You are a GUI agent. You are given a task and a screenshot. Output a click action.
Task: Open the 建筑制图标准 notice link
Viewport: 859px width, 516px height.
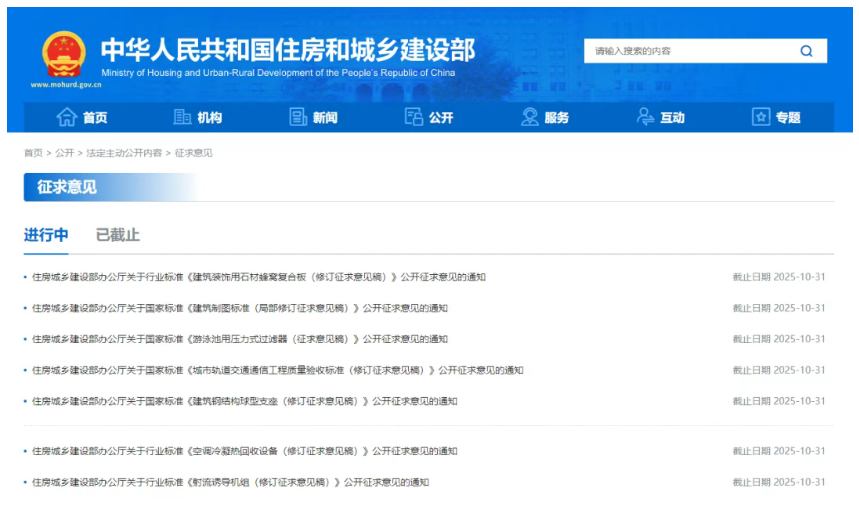pos(240,308)
